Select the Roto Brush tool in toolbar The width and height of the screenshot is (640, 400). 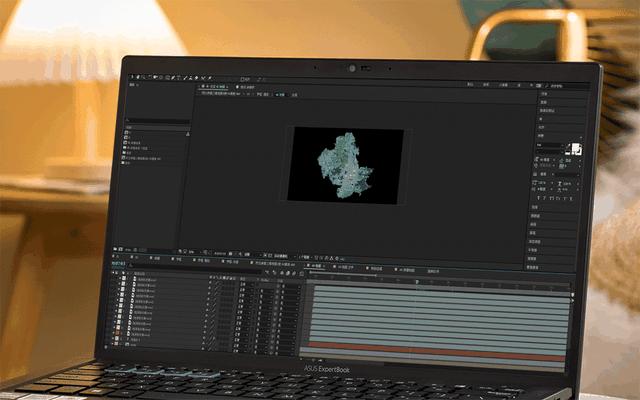coord(203,78)
